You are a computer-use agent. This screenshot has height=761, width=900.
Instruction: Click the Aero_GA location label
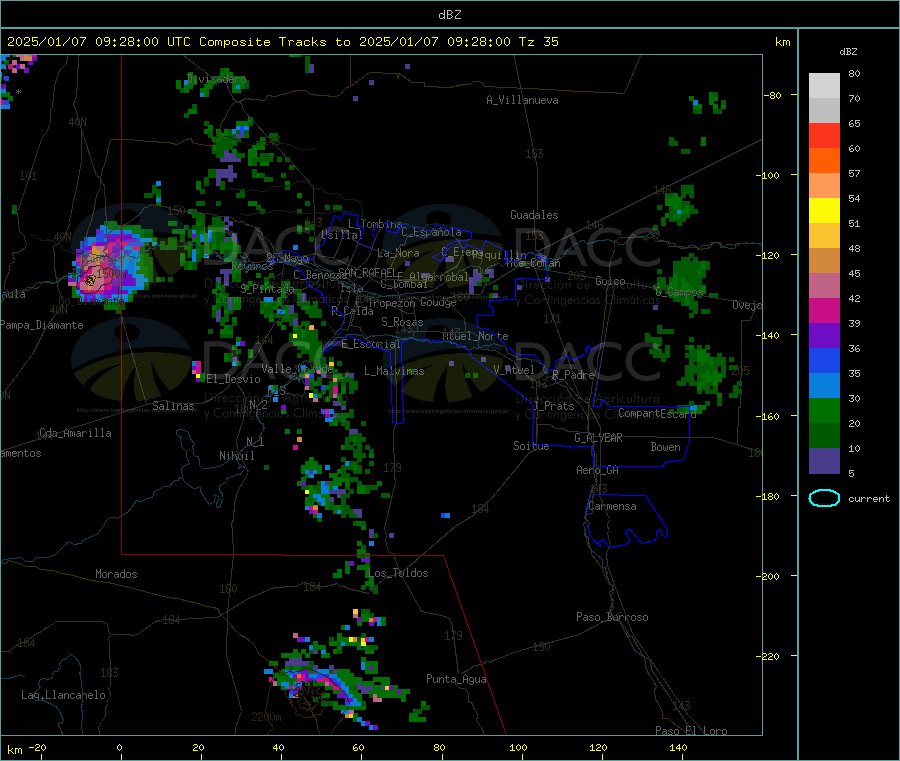(x=598, y=470)
